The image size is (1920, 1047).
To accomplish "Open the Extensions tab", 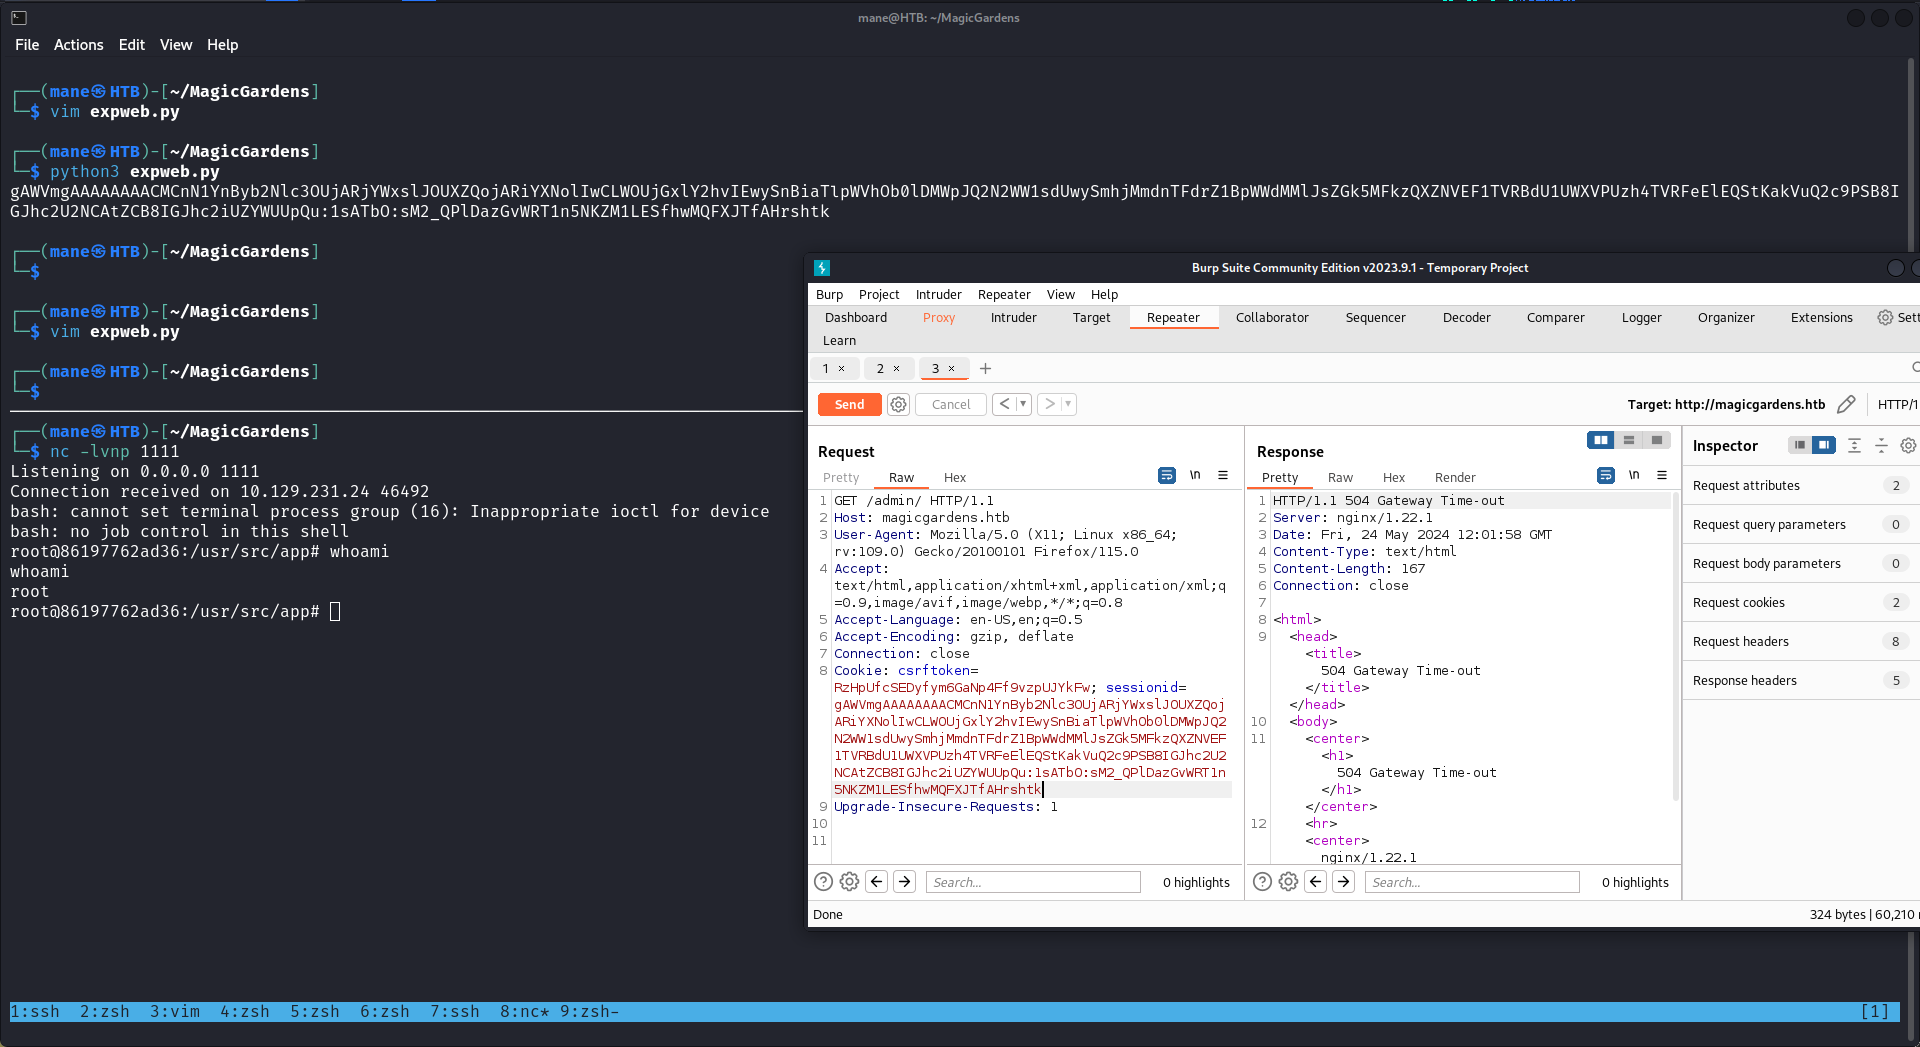I will point(1821,318).
